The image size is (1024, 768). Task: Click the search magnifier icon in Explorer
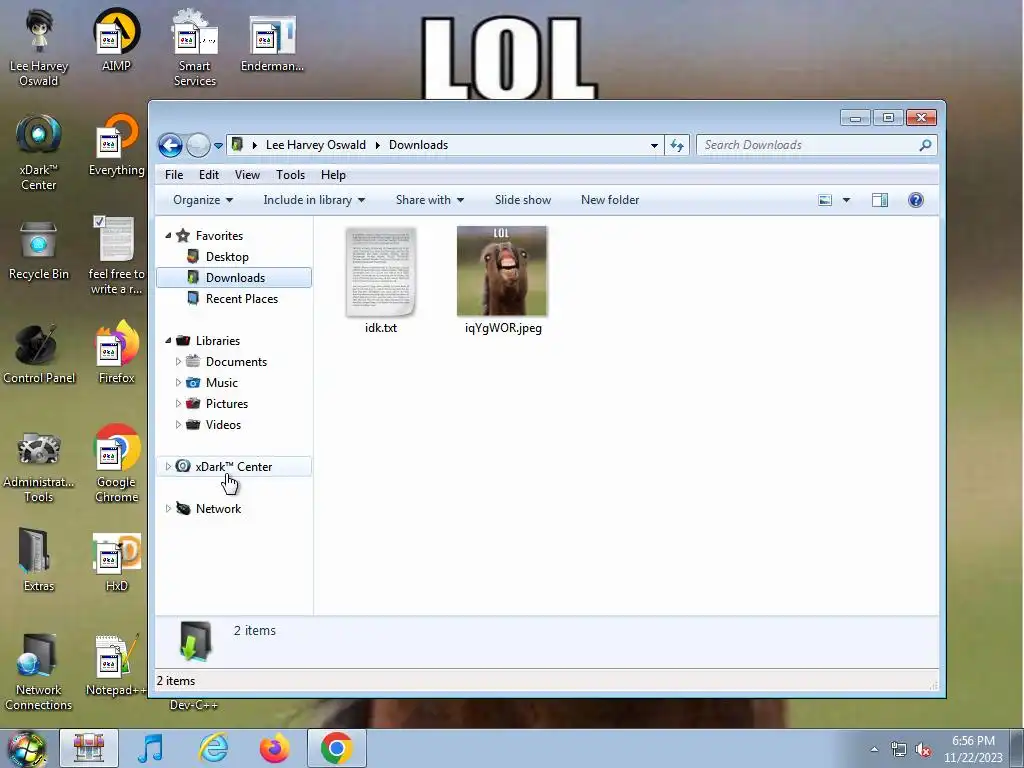925,145
